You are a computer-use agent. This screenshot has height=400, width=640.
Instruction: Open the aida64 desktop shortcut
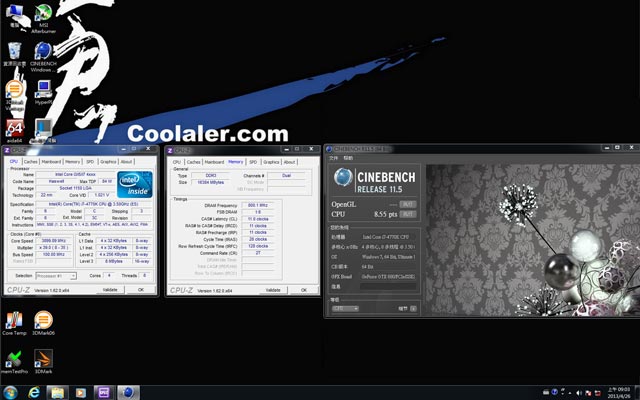coord(14,131)
